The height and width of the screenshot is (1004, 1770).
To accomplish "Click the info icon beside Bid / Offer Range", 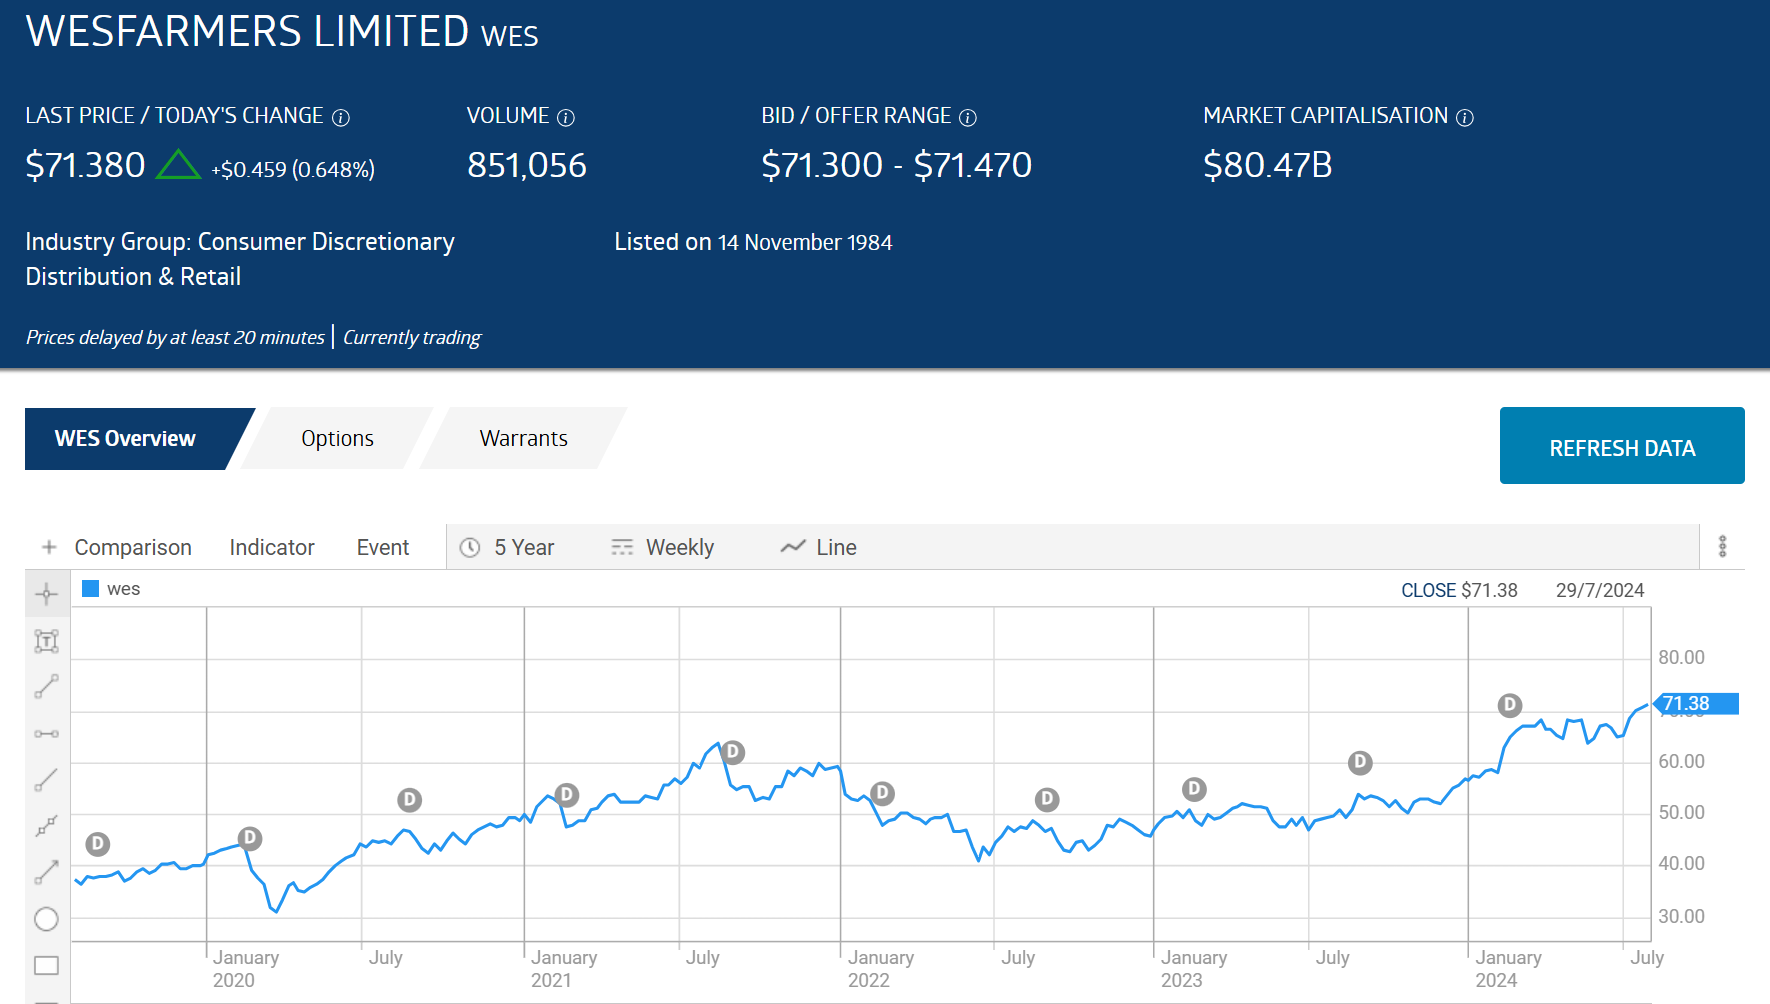I will point(968,118).
